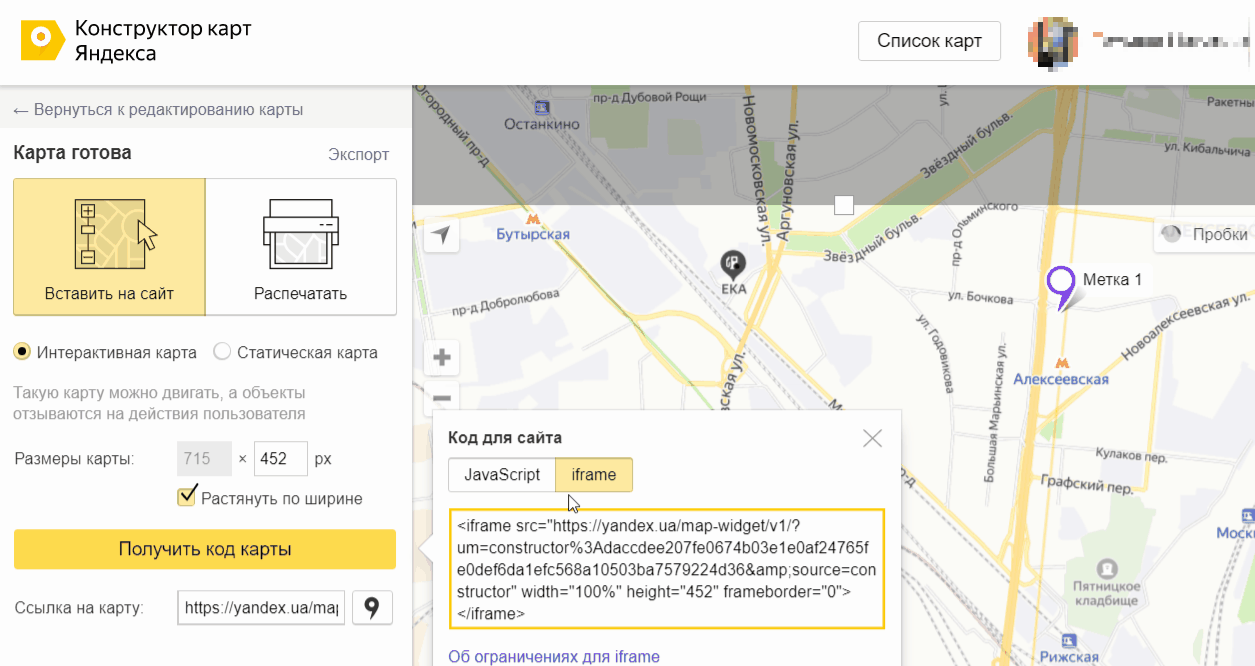Close the Код для сайта popup
Viewport: 1255px width, 666px height.
tap(872, 438)
